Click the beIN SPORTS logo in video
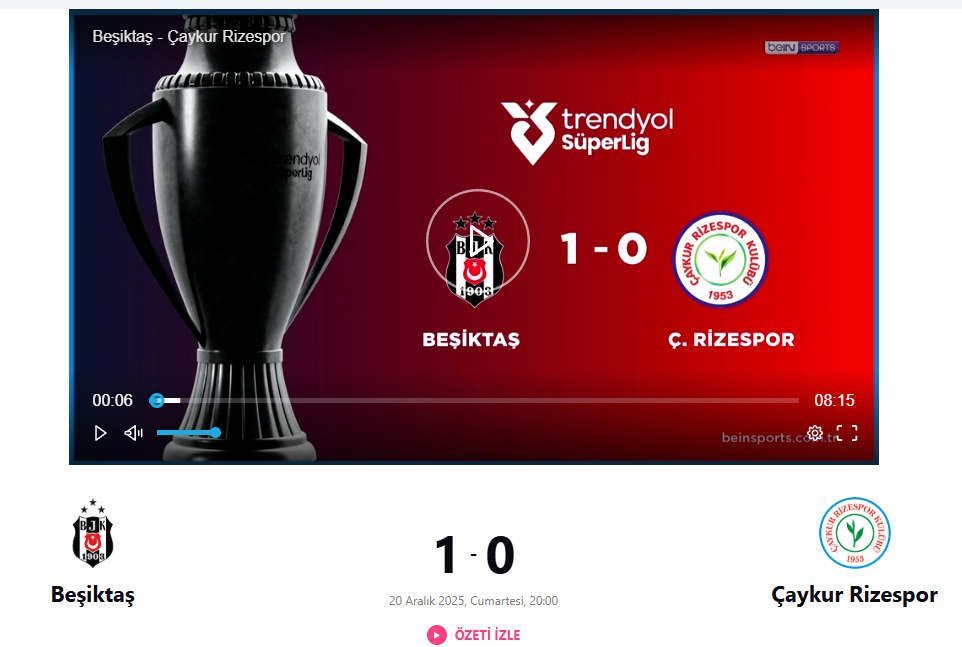 tap(801, 47)
